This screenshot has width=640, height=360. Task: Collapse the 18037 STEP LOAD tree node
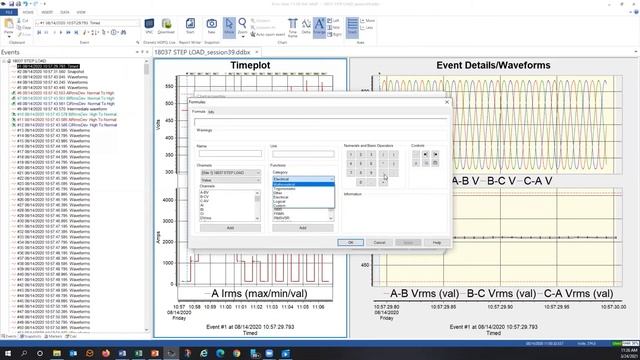(x=4, y=61)
